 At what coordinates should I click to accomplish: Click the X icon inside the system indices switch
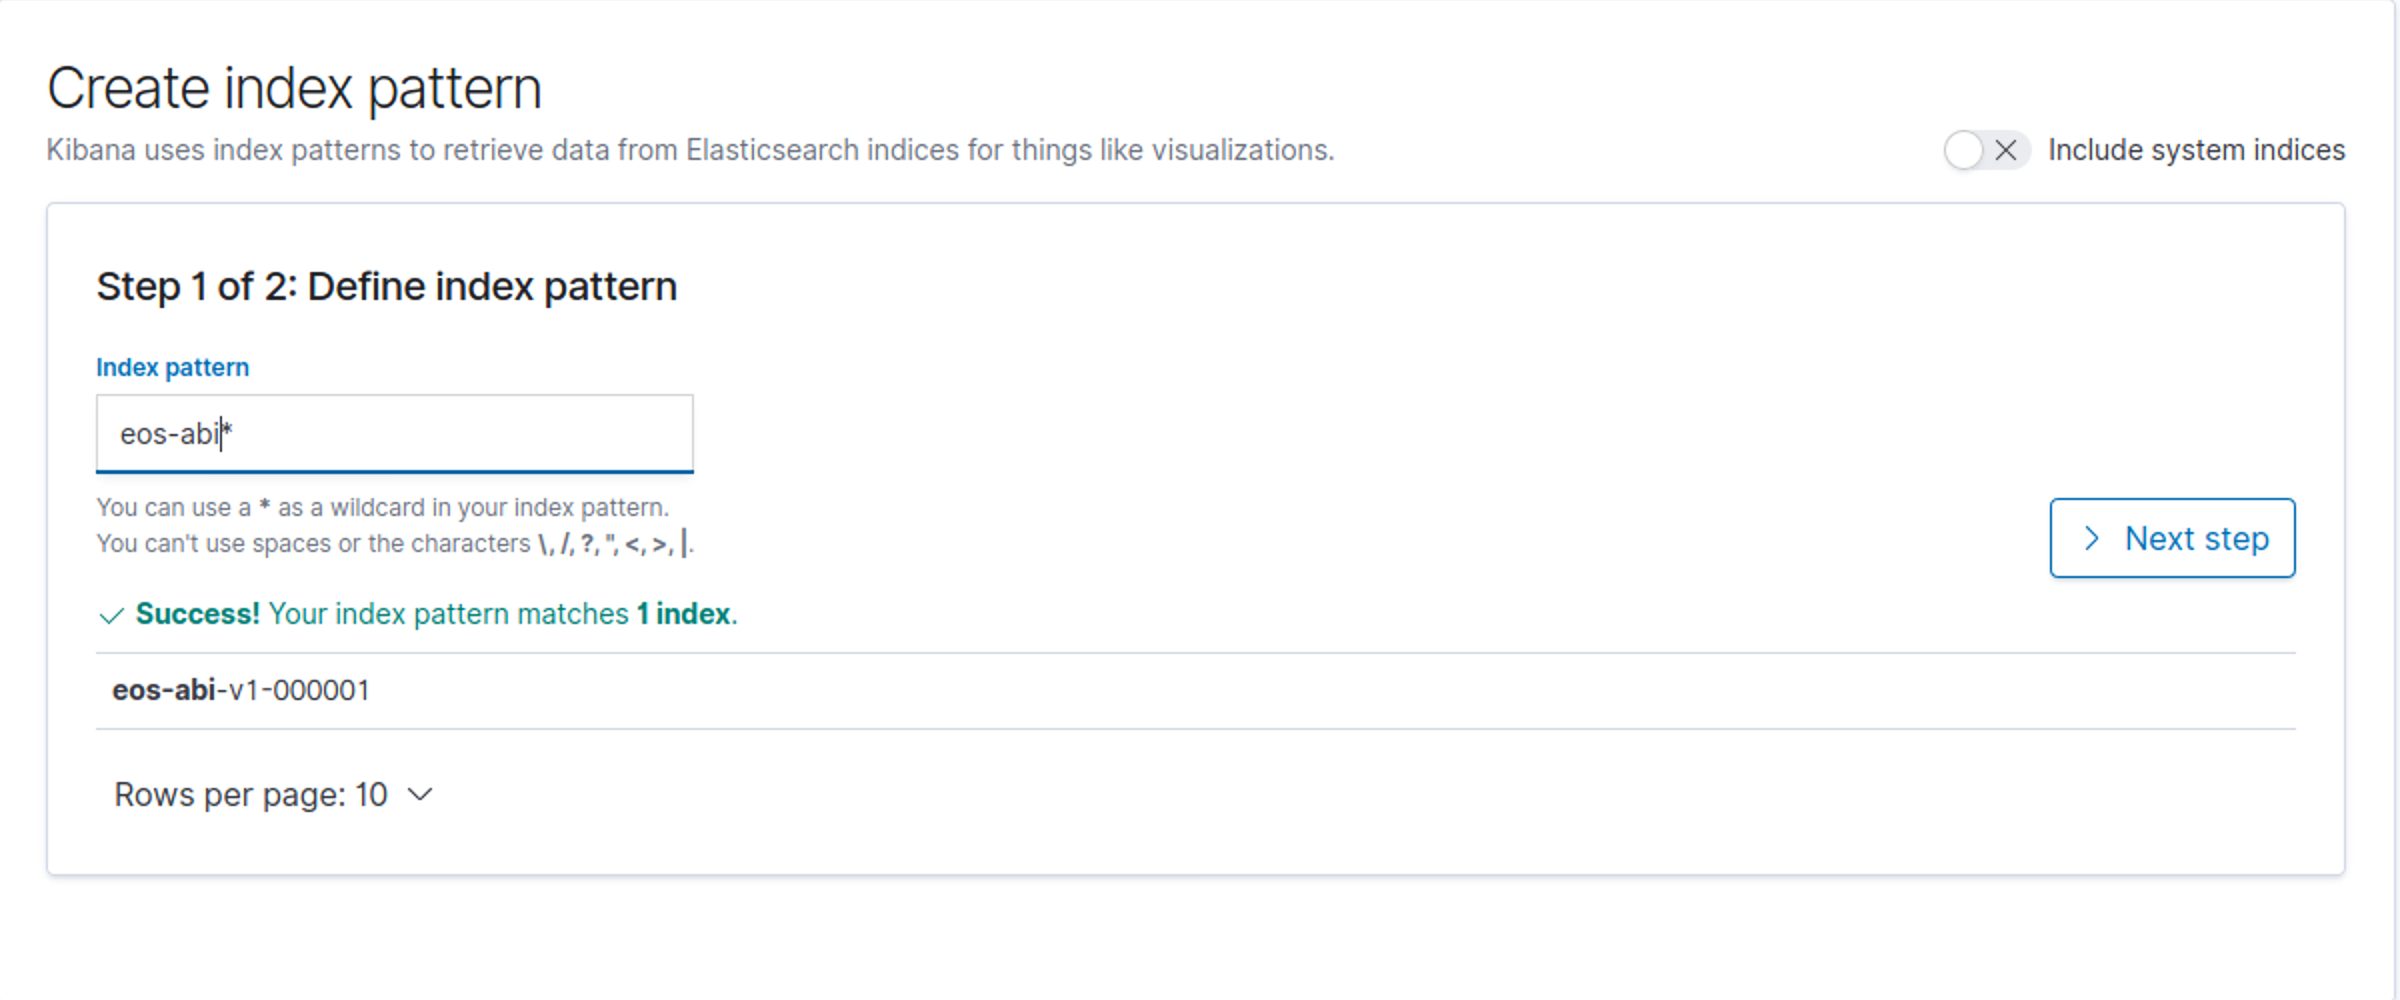(2006, 150)
